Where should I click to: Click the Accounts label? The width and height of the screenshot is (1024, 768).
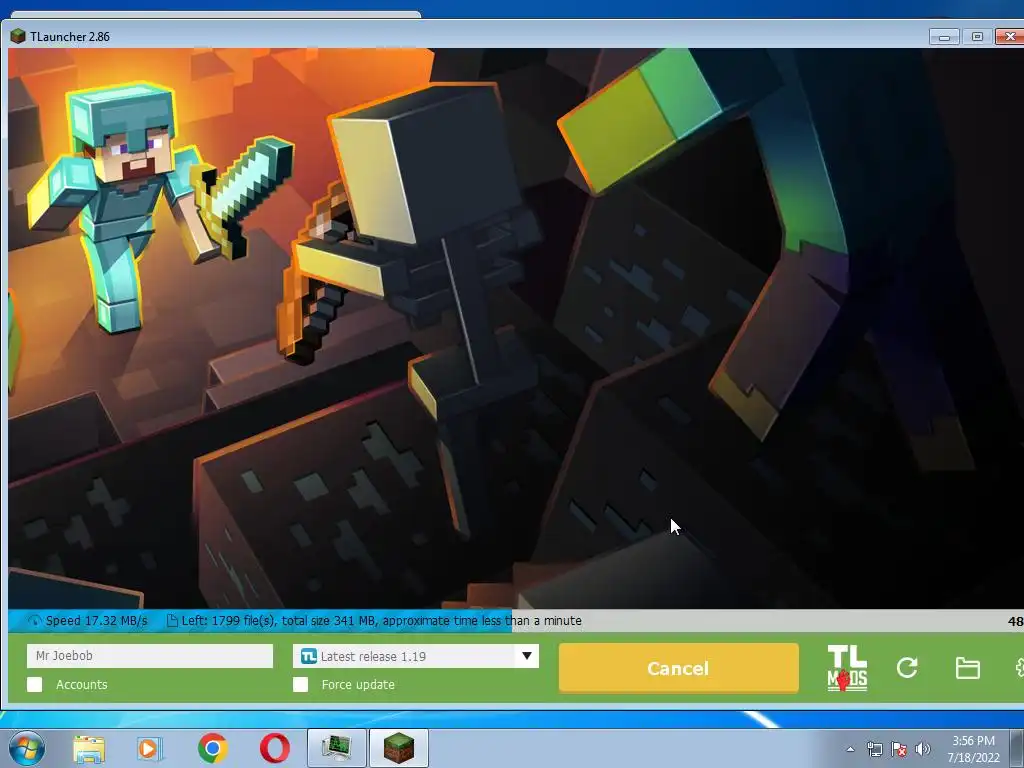(82, 684)
